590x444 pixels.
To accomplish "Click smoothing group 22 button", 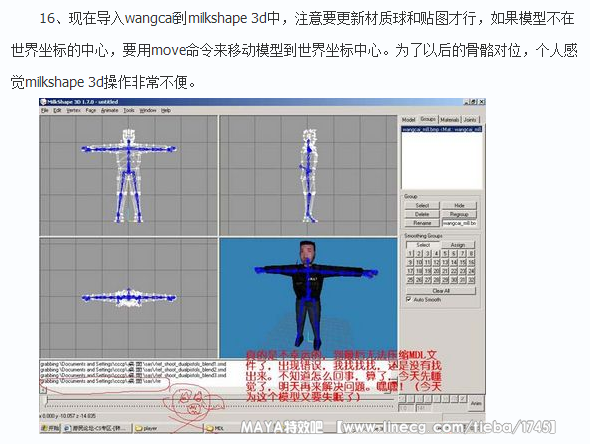I will click(x=454, y=271).
